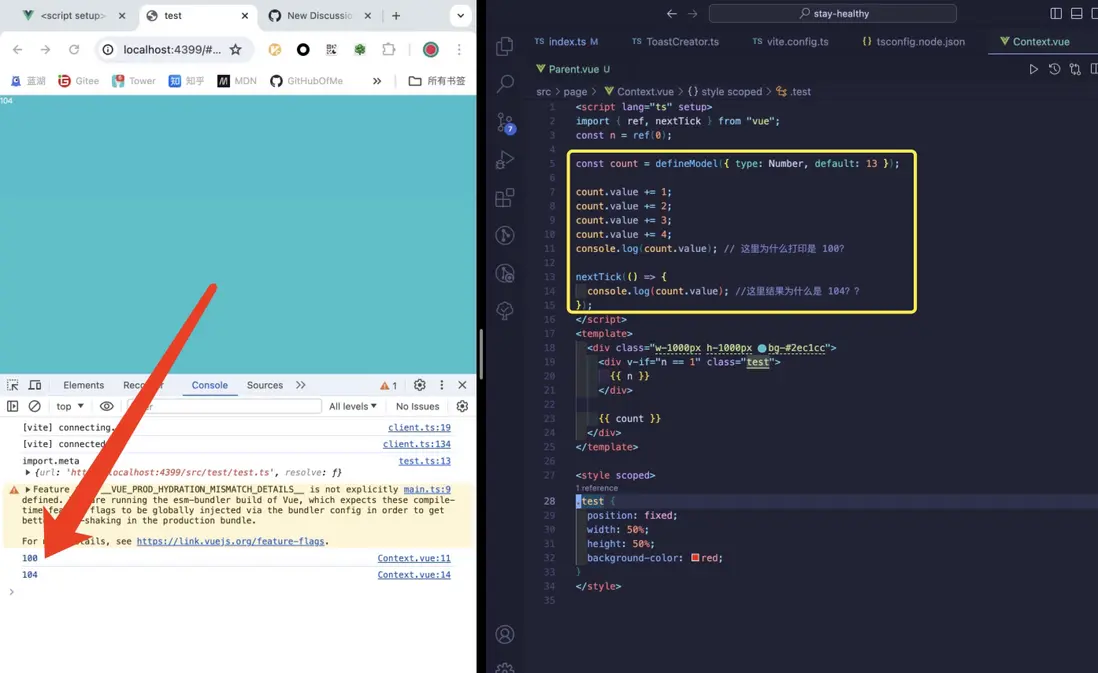Toggle the VS Code primary side bar
This screenshot has width=1098, height=673.
(x=1056, y=13)
